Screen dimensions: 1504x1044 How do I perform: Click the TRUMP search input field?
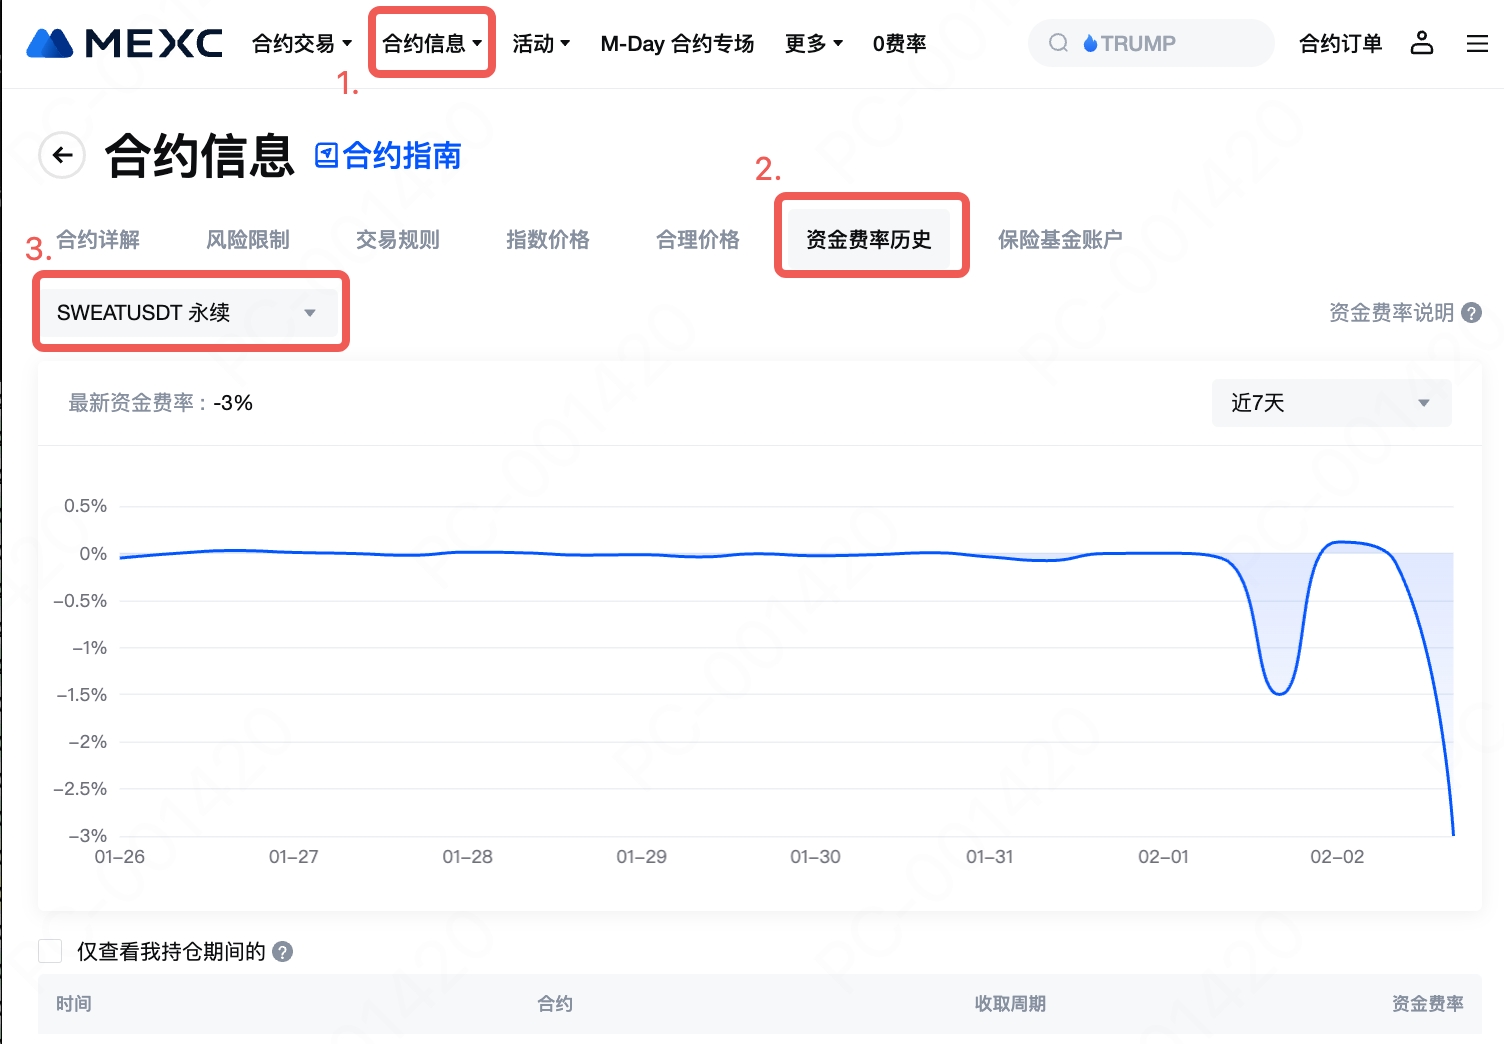(1170, 44)
